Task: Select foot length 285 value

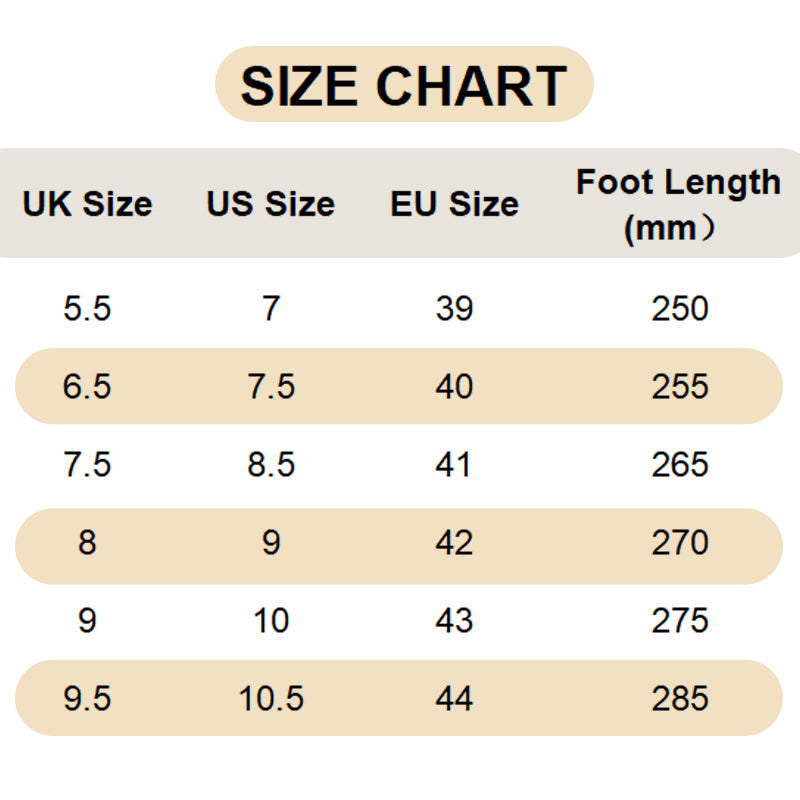Action: [680, 699]
